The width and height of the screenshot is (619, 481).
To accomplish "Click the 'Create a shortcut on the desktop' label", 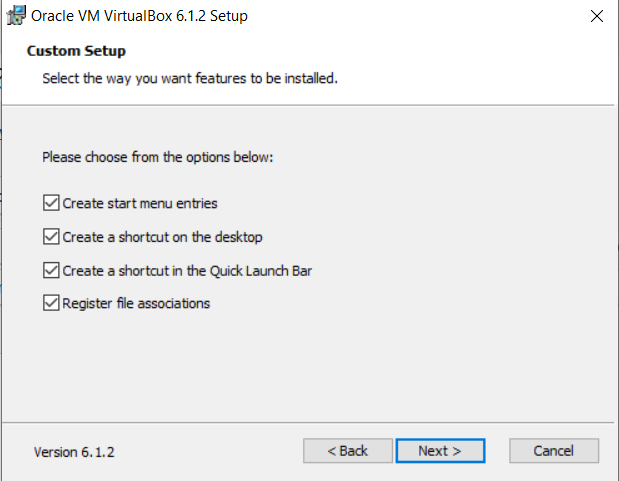I will tap(162, 237).
